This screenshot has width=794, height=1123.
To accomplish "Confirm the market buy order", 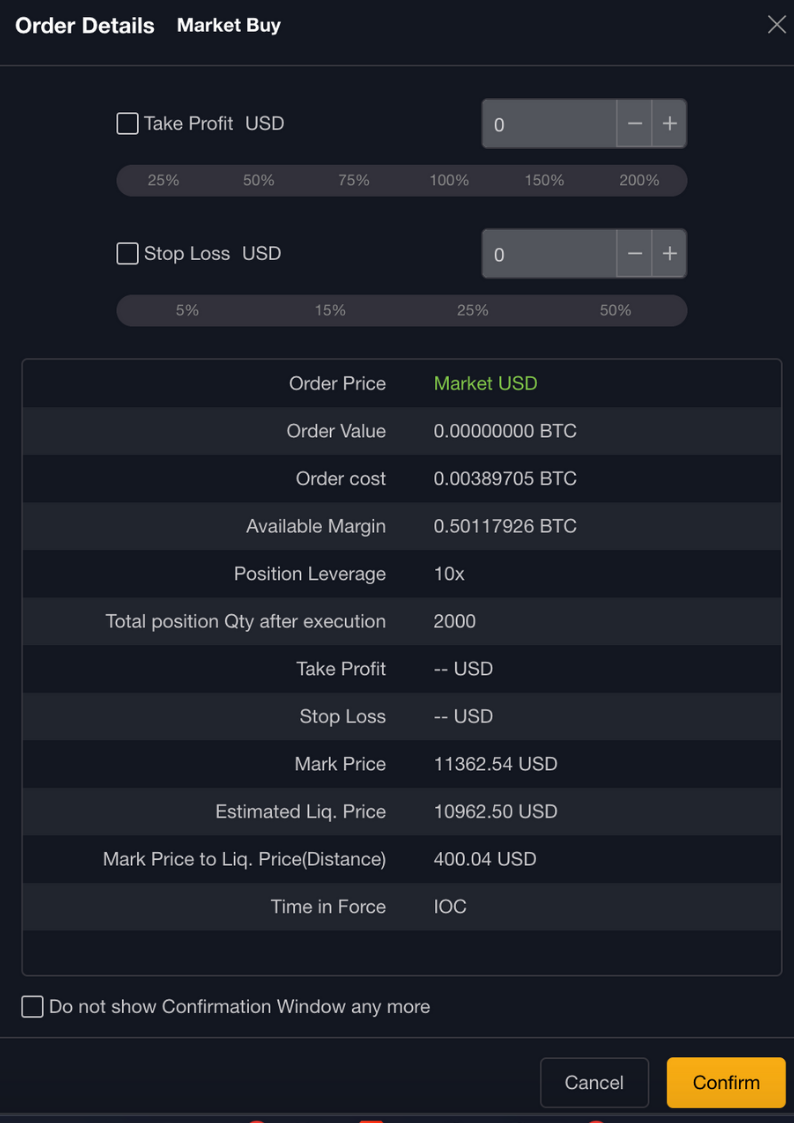I will 725,1083.
